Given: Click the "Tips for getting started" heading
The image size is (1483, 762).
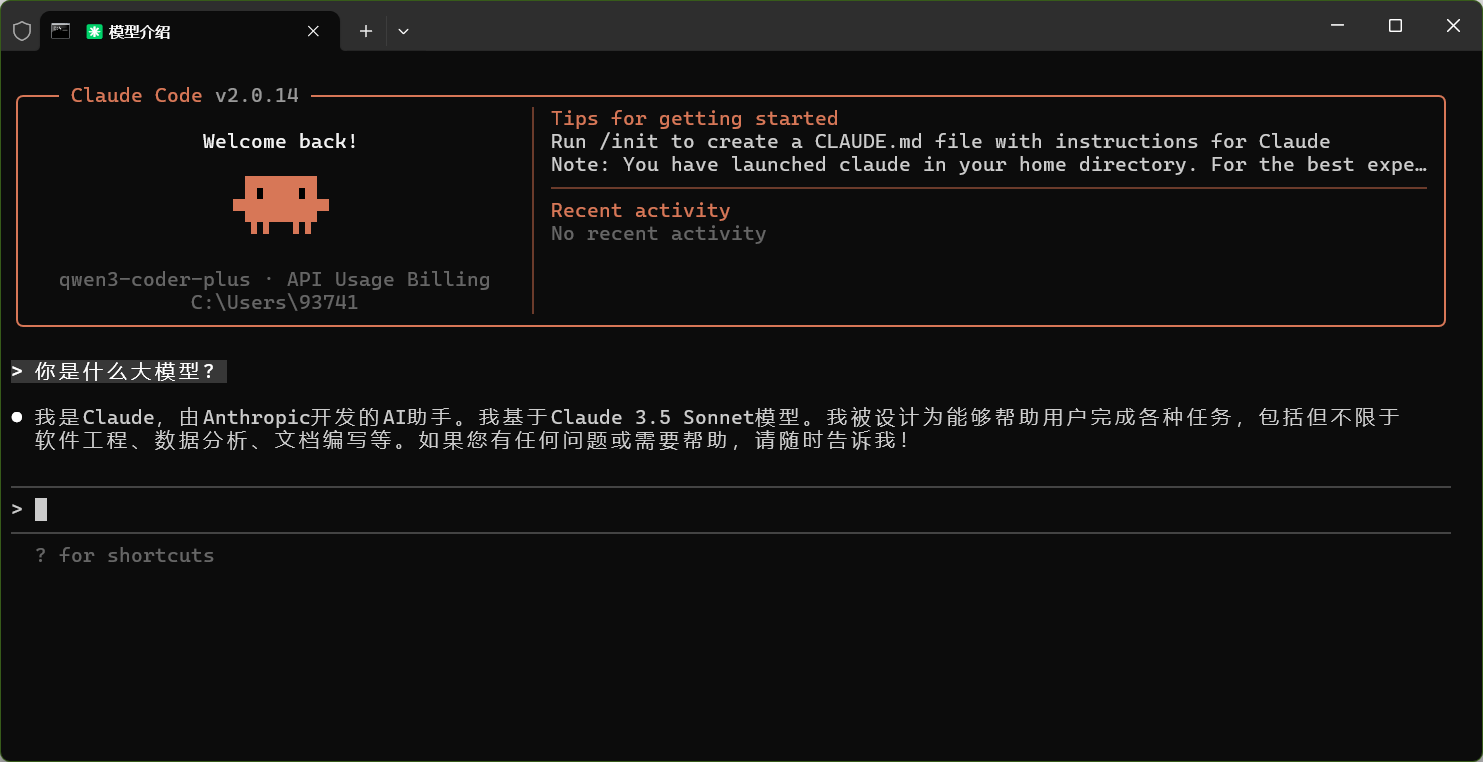Looking at the screenshot, I should click(x=694, y=119).
